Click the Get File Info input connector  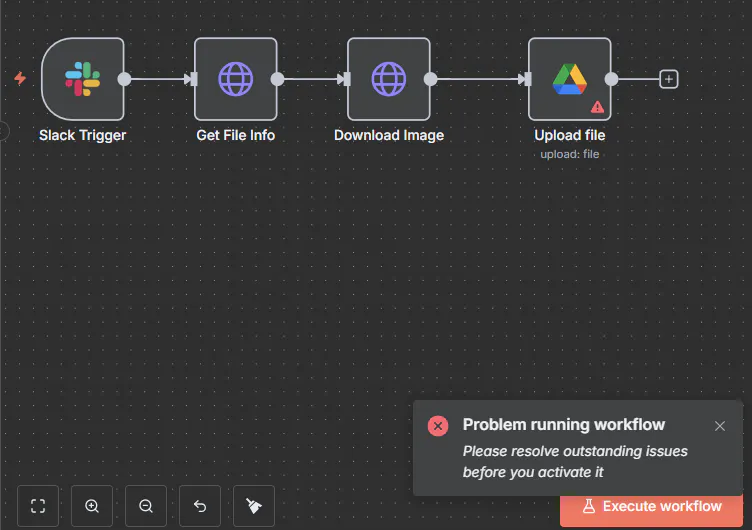(194, 79)
